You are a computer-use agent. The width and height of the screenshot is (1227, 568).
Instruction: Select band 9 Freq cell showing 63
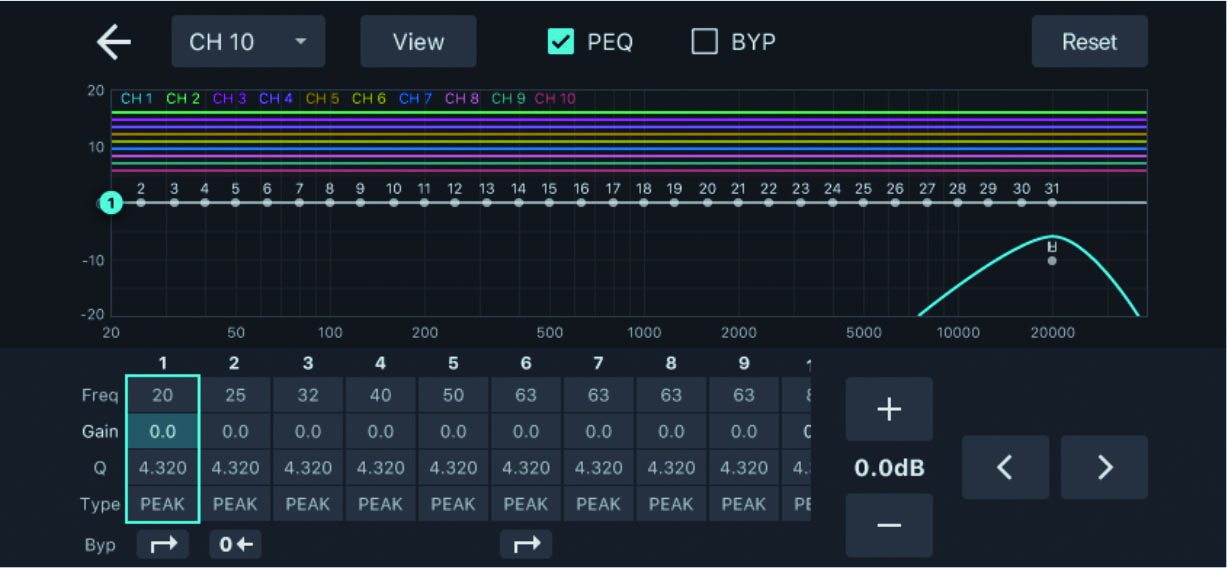point(744,395)
